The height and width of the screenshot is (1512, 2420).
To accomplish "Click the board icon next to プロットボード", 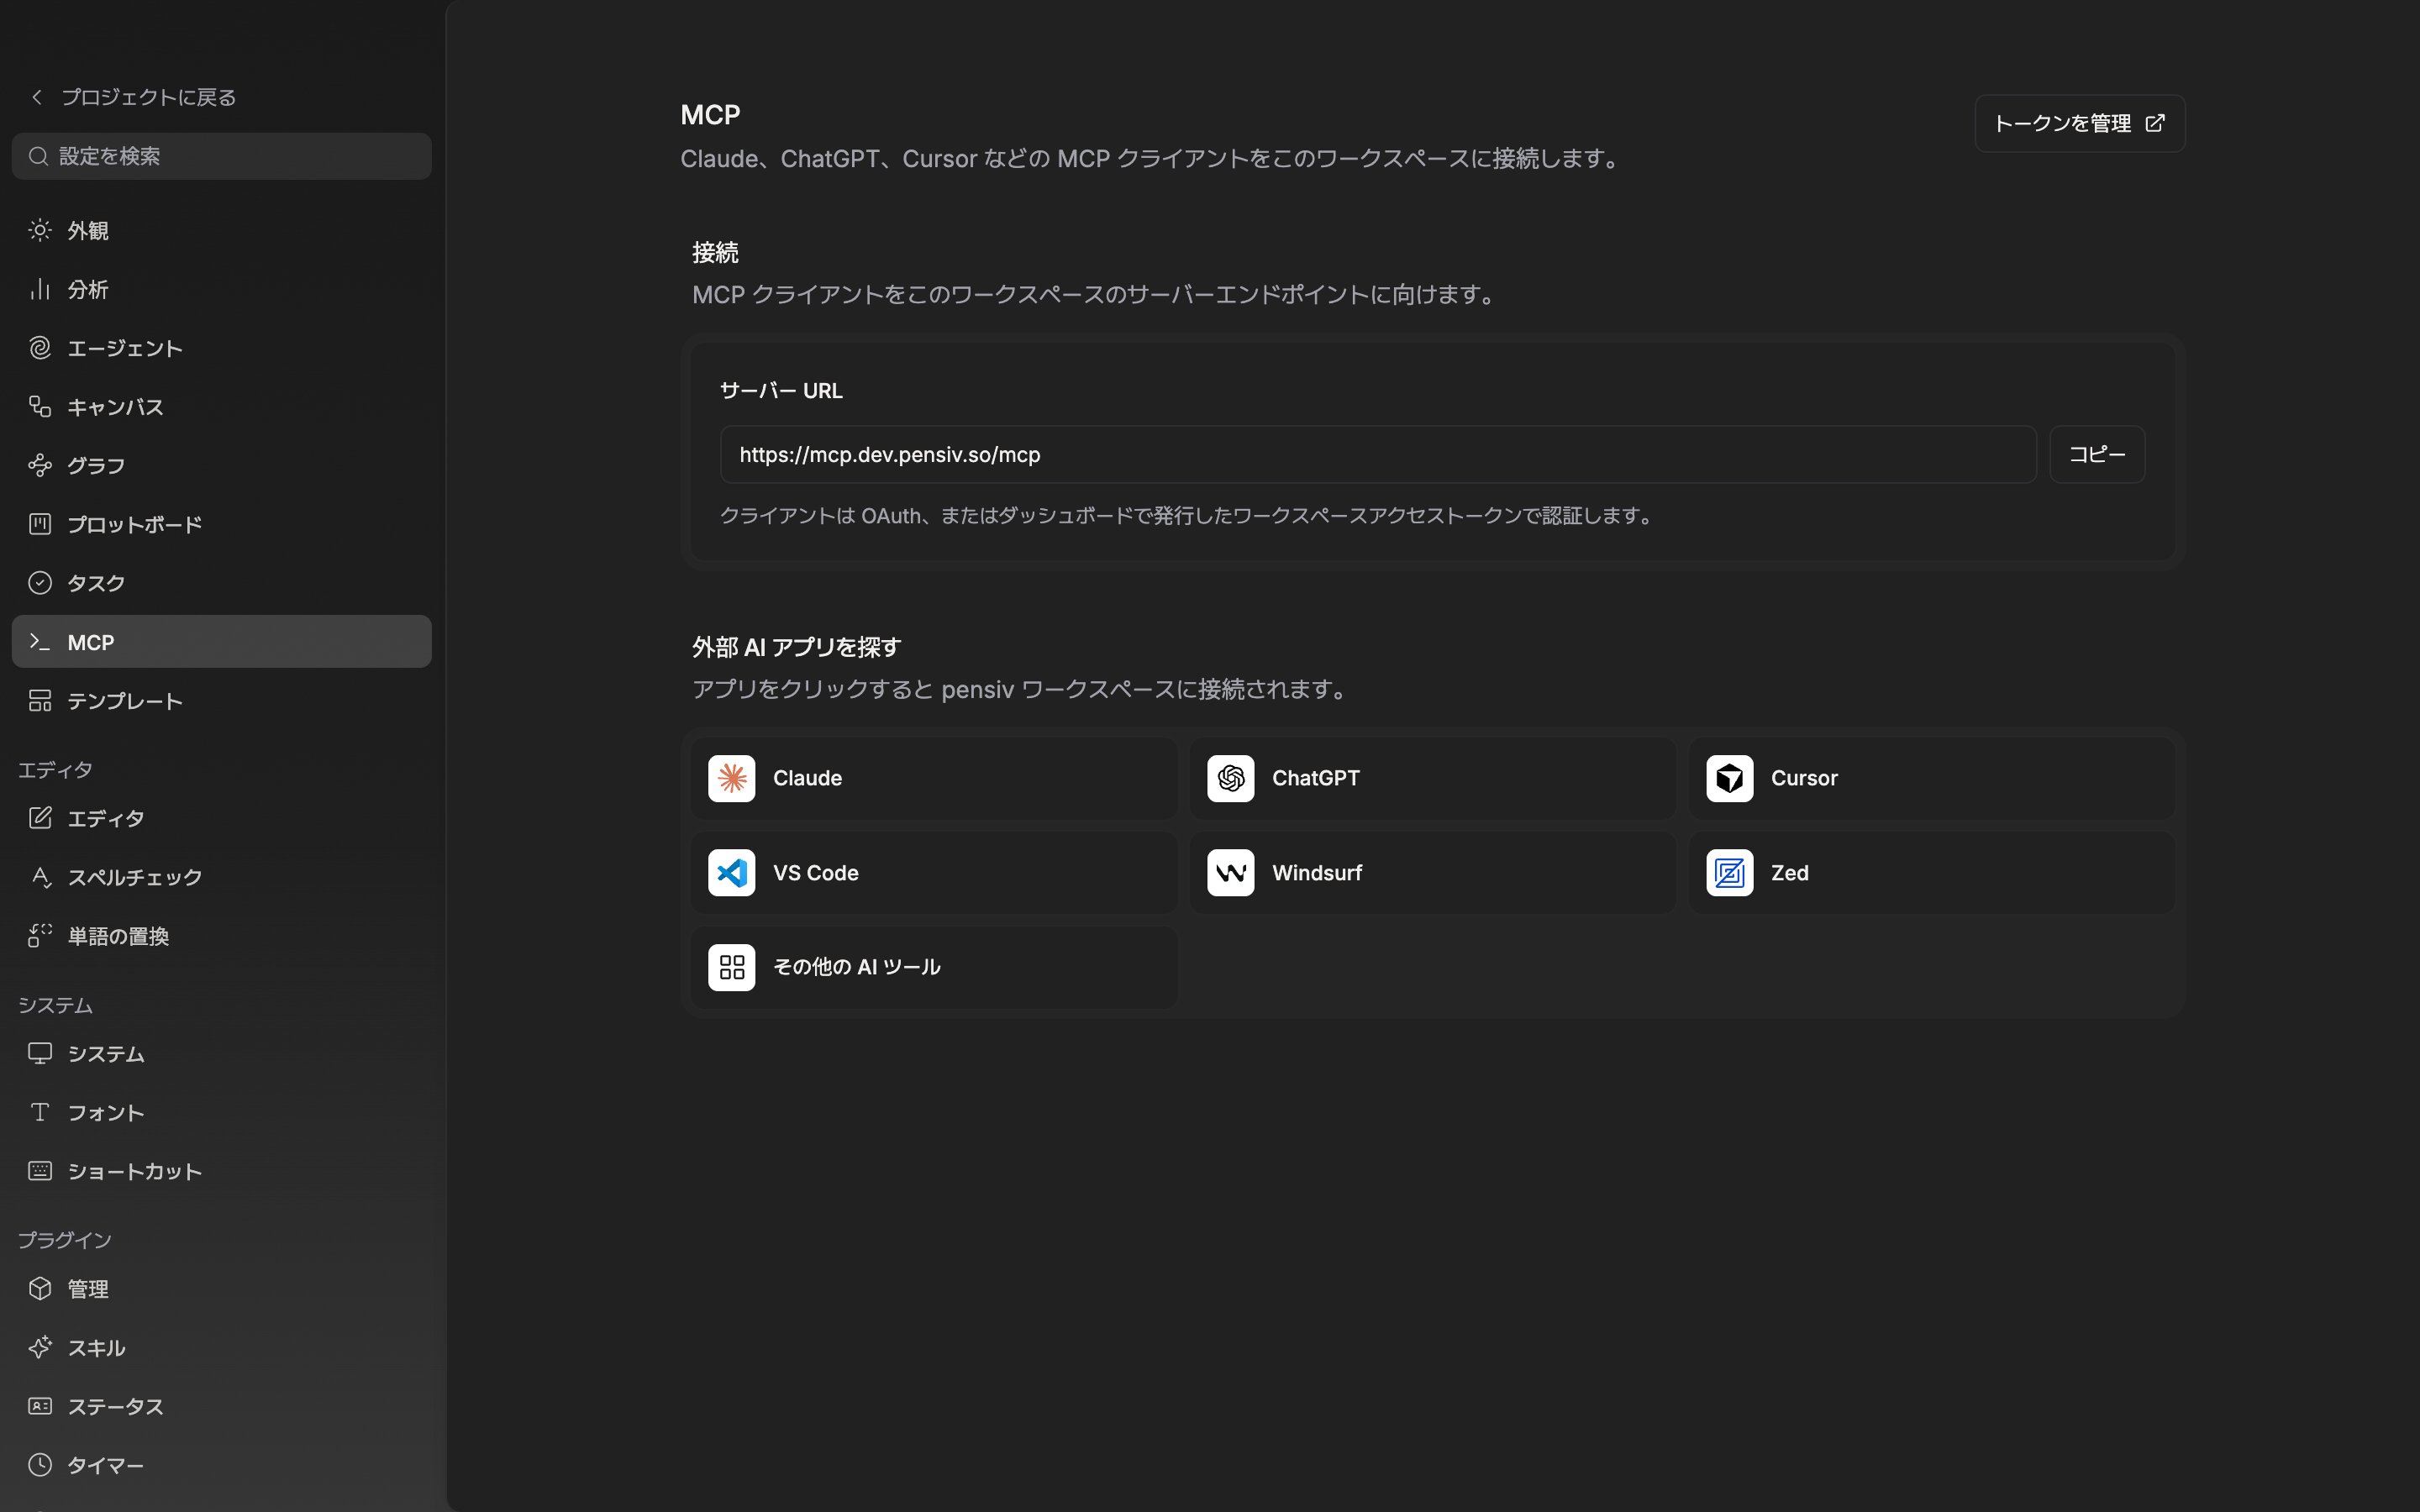I will 40,524.
